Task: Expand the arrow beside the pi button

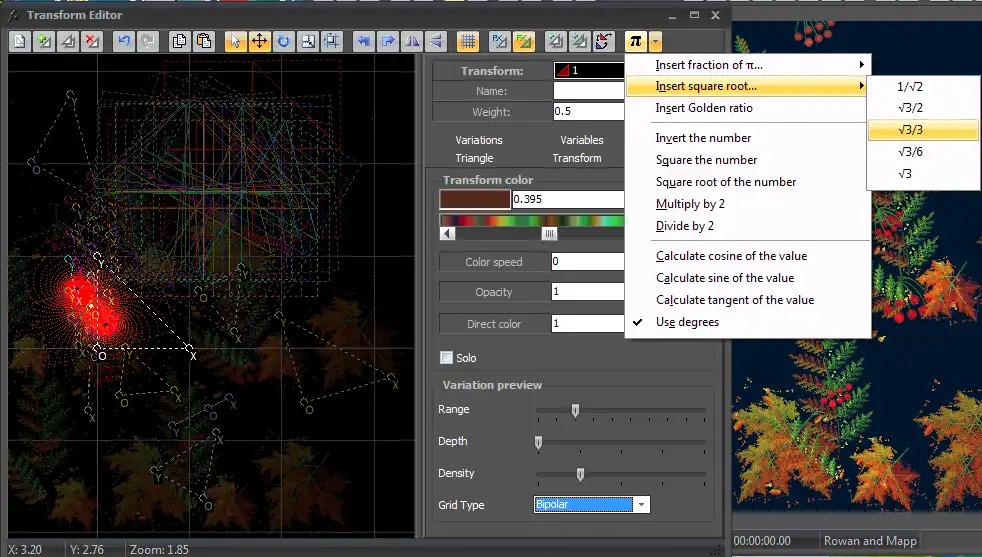Action: [655, 41]
